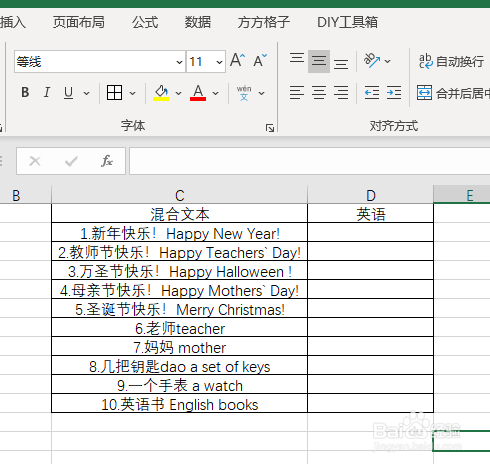The height and width of the screenshot is (464, 490).
Task: Click text orientation icon
Action: 372,61
